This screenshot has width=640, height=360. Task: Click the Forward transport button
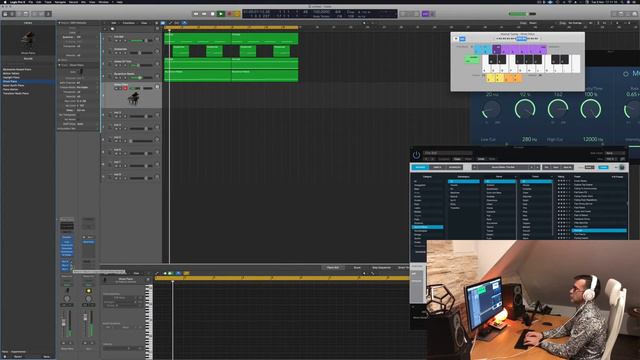(204, 14)
